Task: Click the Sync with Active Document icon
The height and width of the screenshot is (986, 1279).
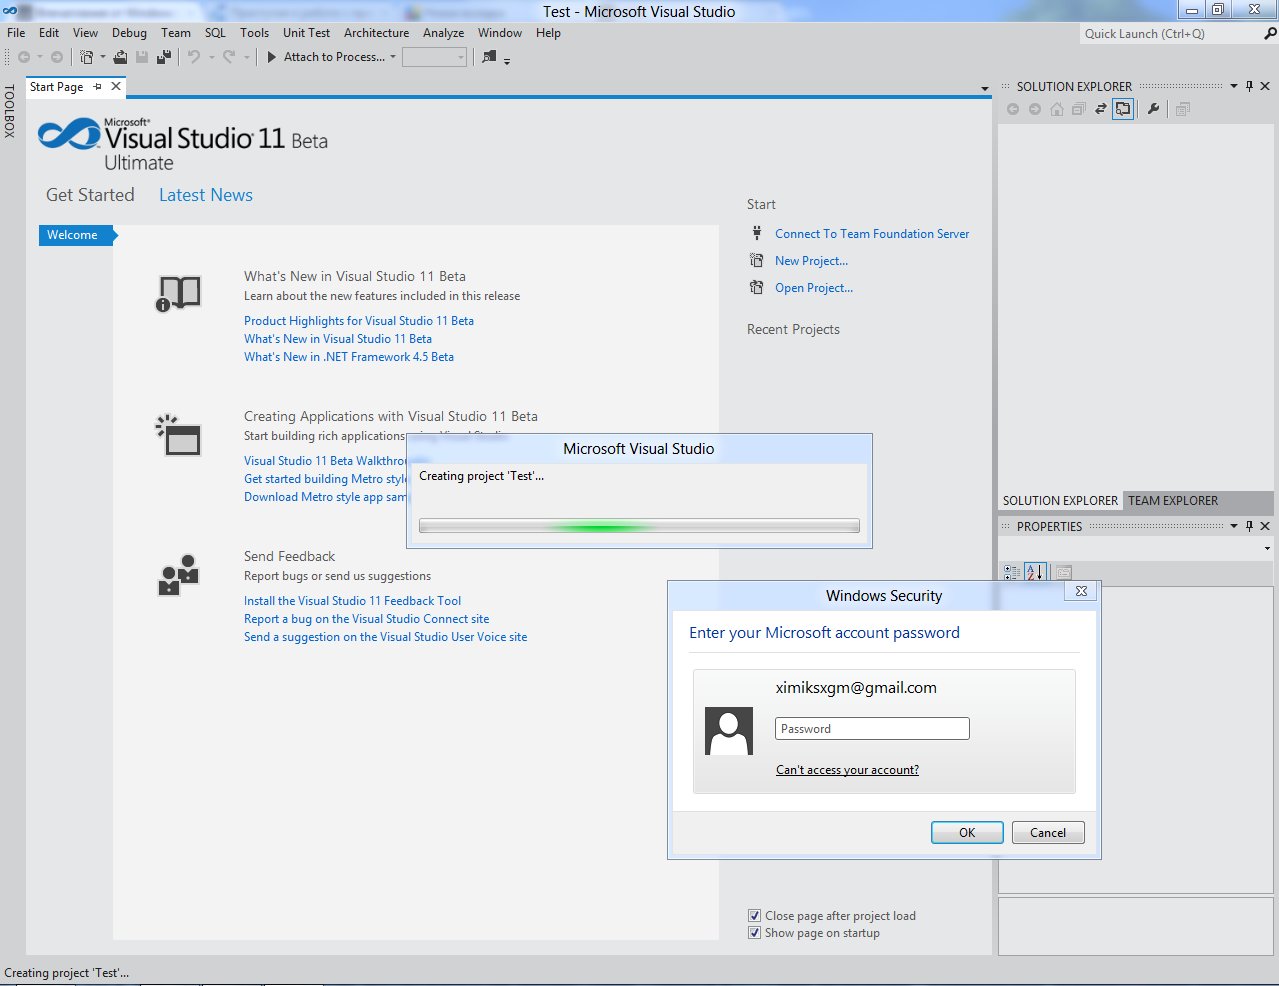Action: (1101, 109)
